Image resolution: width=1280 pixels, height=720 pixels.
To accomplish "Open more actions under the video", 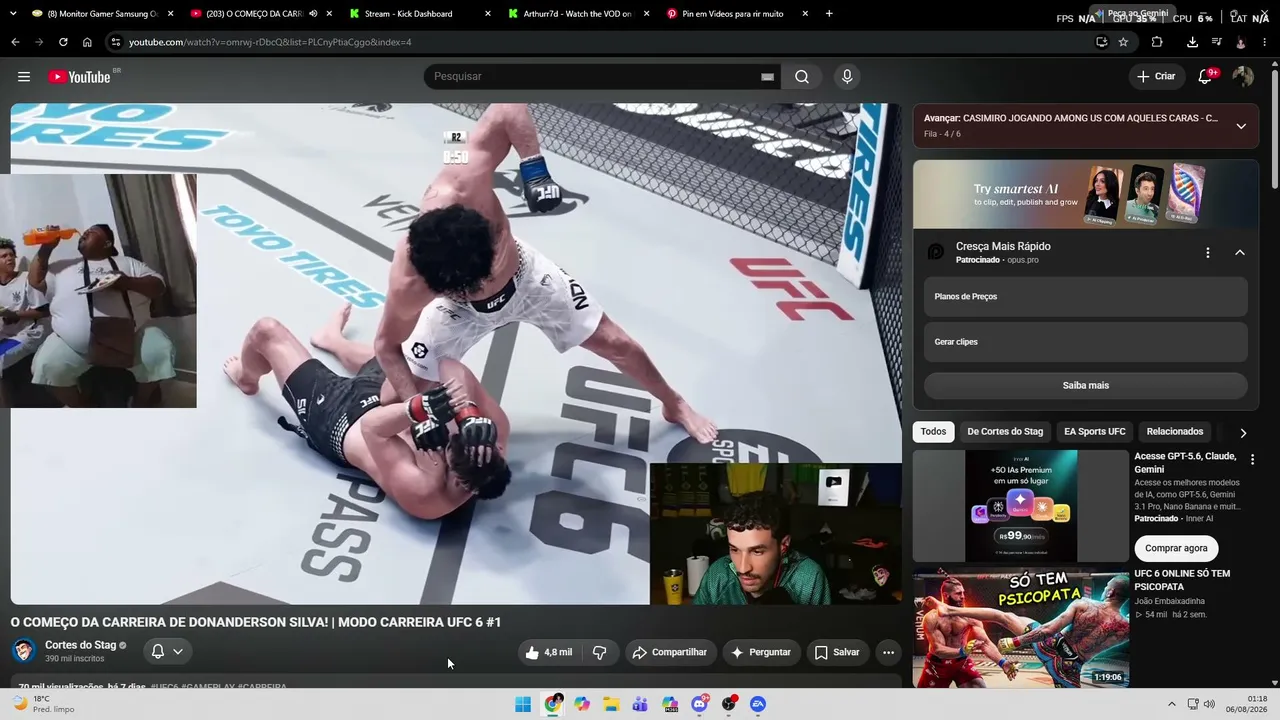I will pos(888,652).
